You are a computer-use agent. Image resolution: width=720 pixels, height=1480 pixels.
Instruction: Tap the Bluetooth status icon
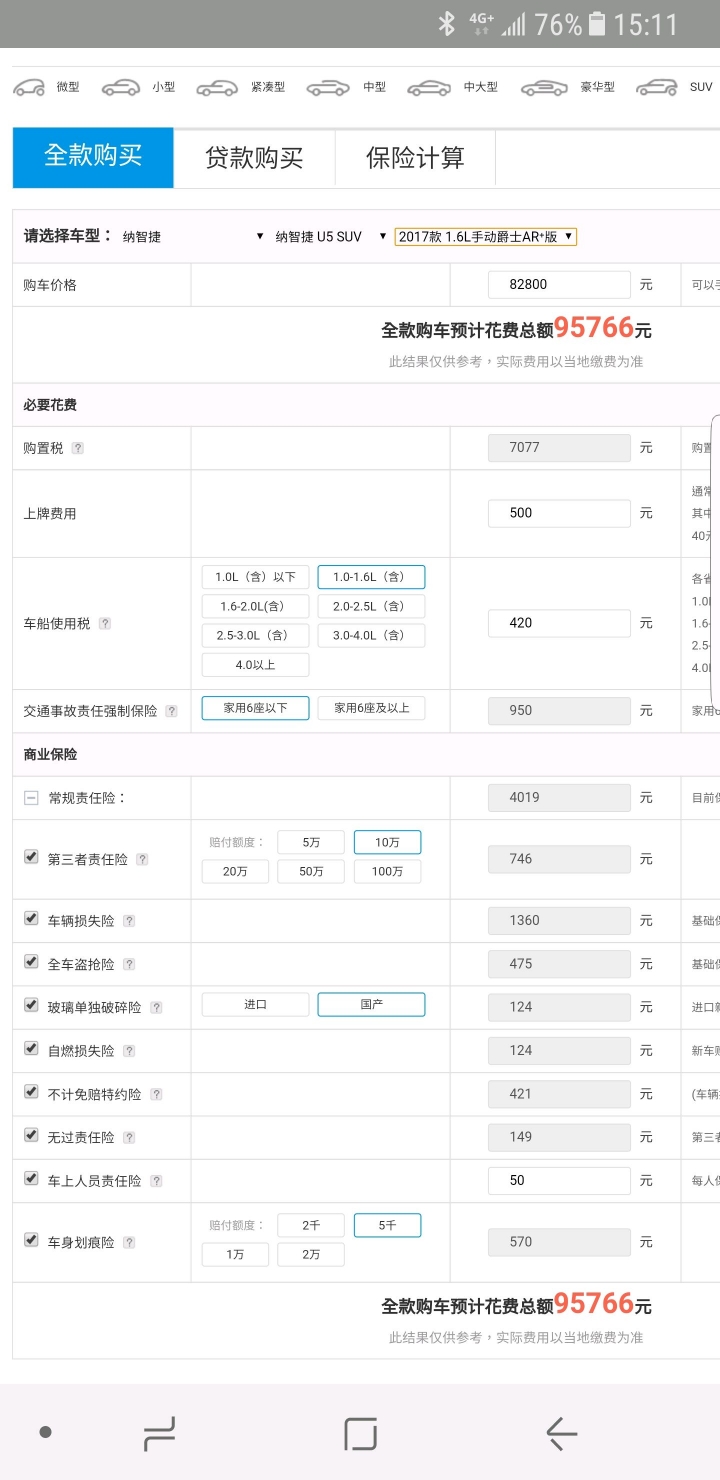click(x=447, y=24)
